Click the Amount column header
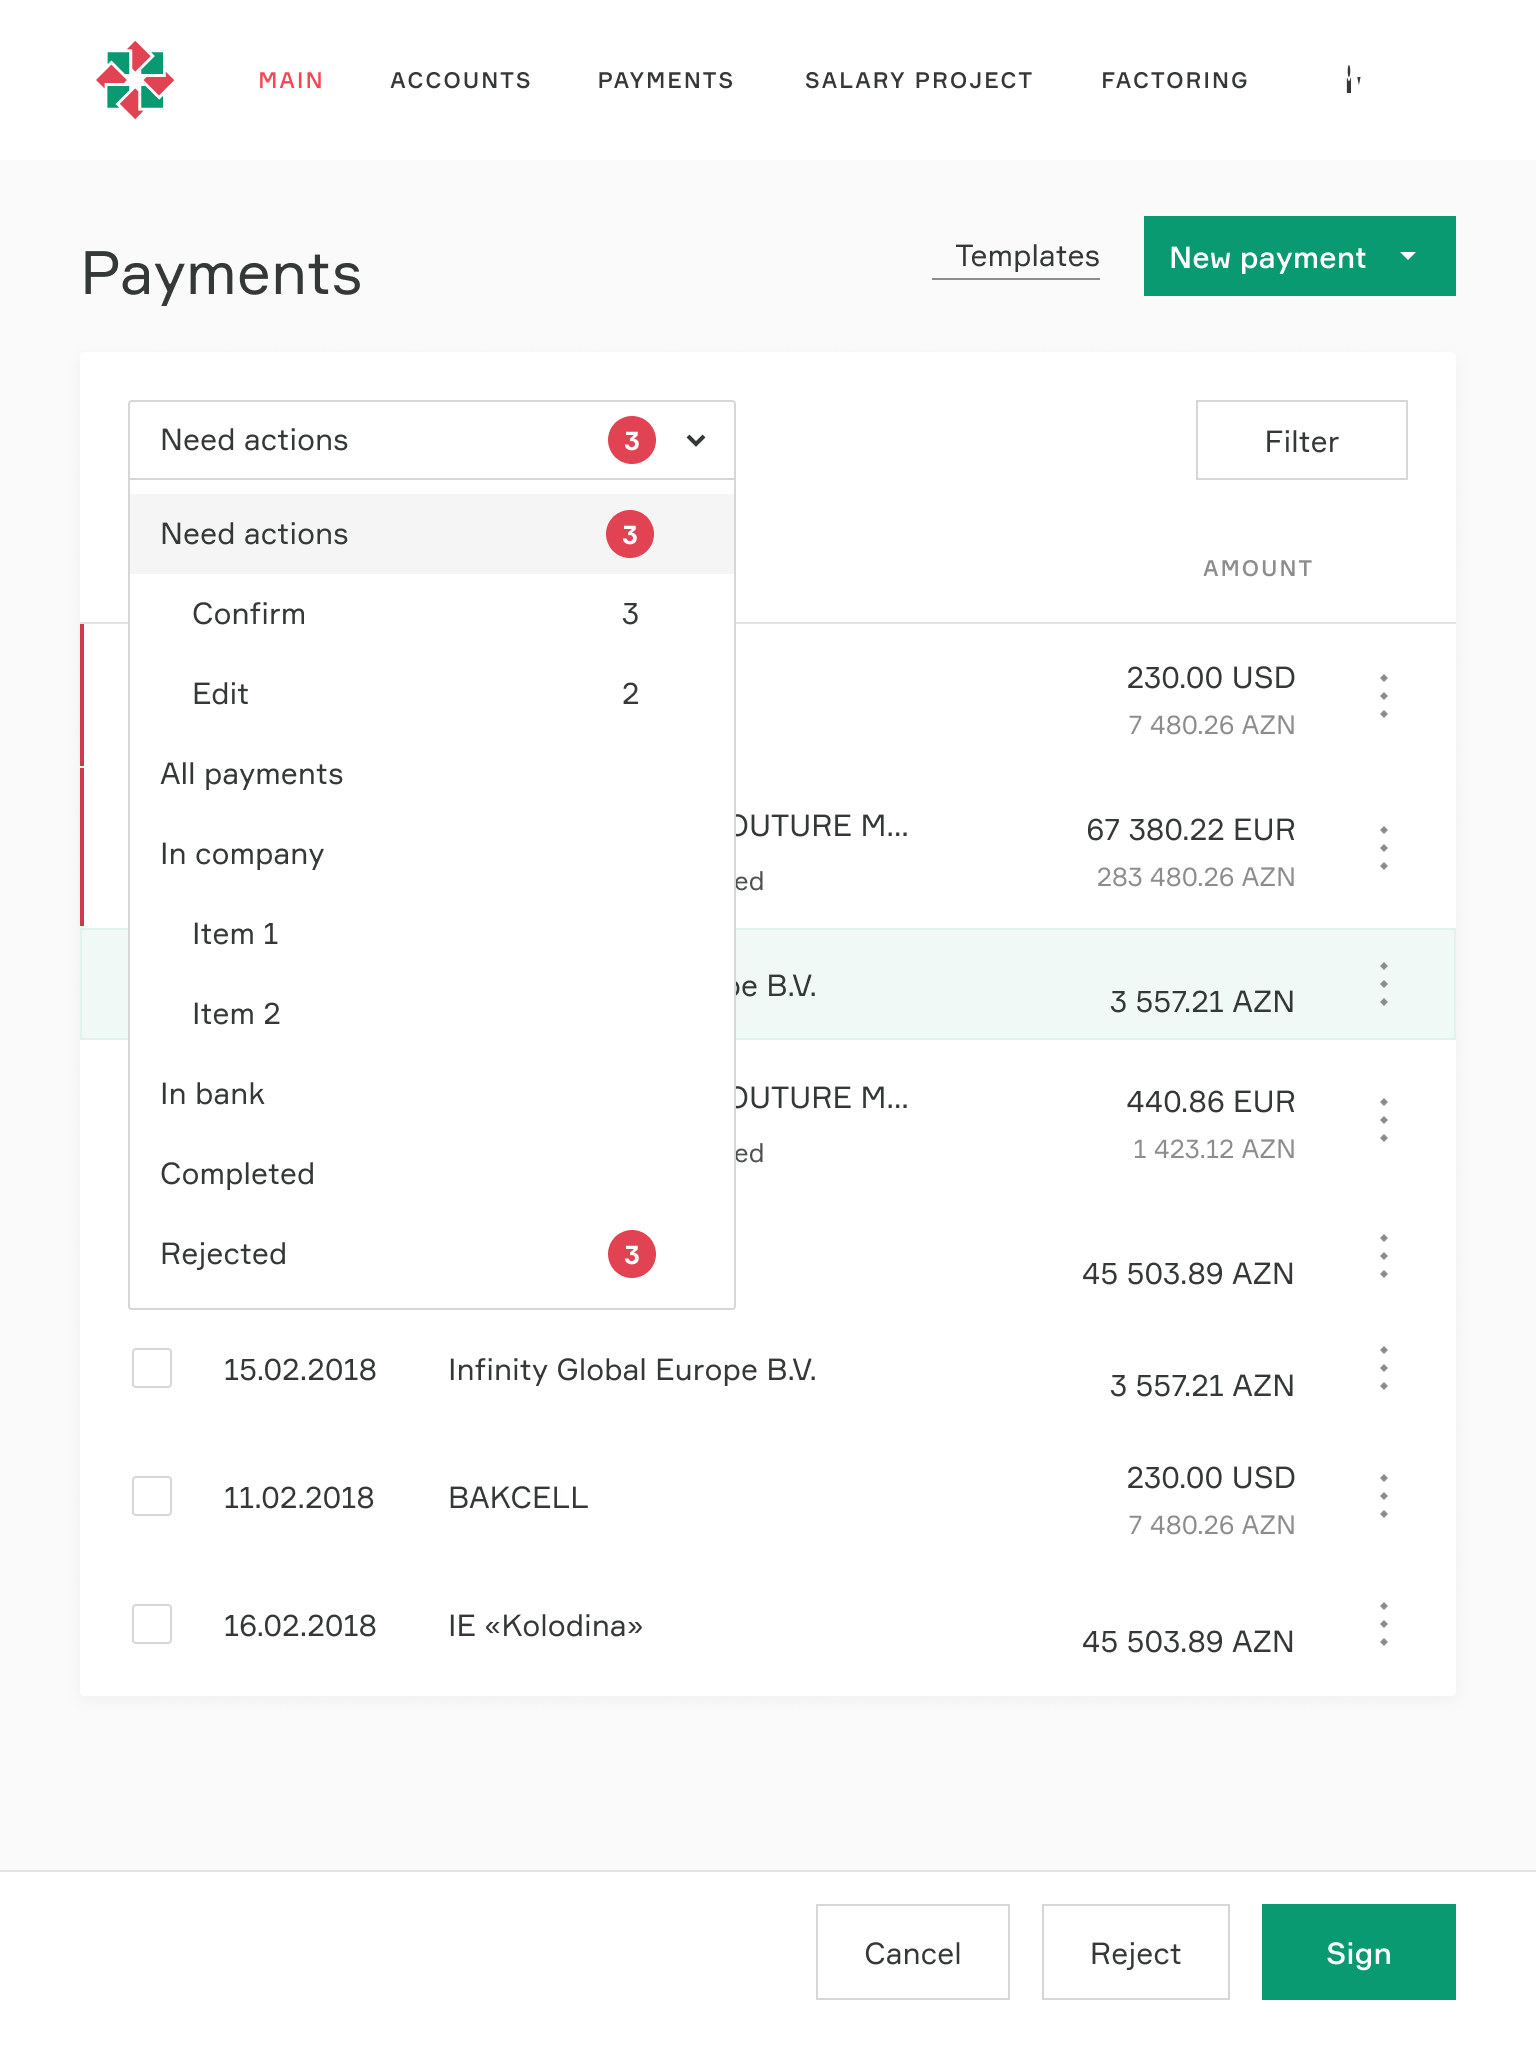 [1258, 568]
